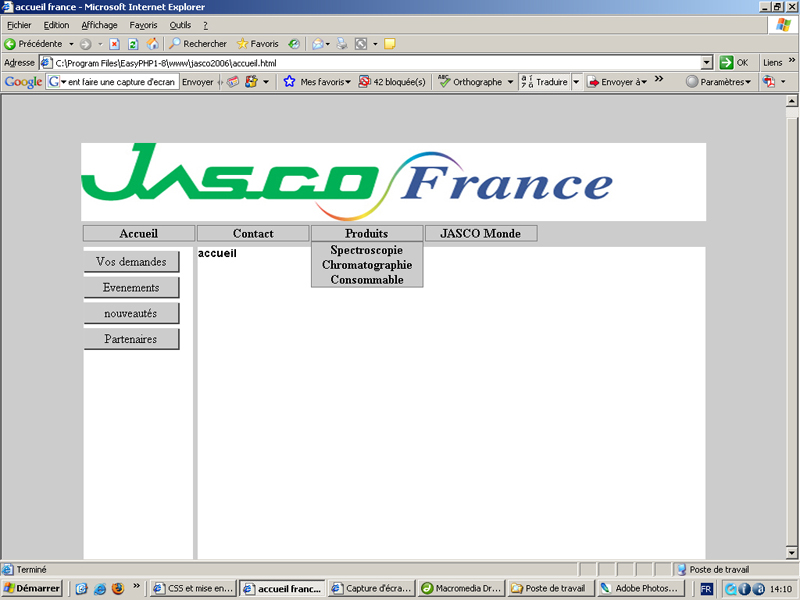This screenshot has width=800, height=600.
Task: Launch Internet Explorer from quick launch
Action: [100, 589]
